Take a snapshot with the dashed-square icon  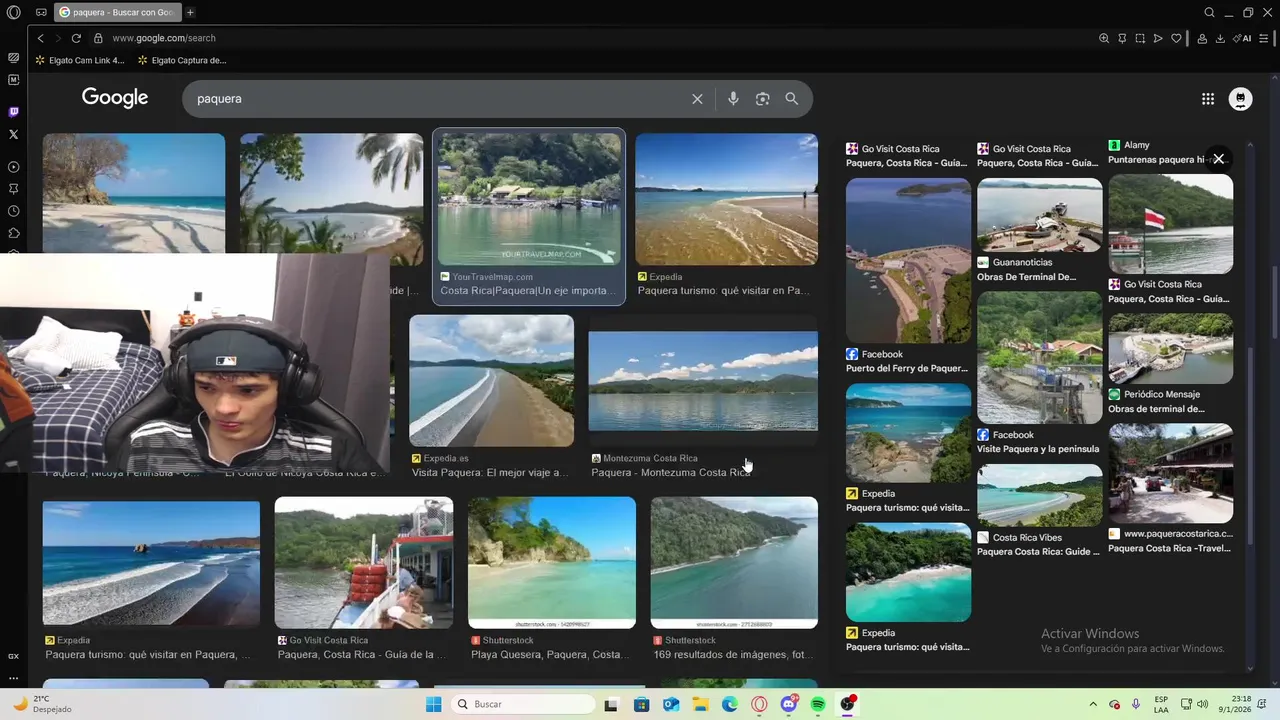pyautogui.click(x=1140, y=38)
